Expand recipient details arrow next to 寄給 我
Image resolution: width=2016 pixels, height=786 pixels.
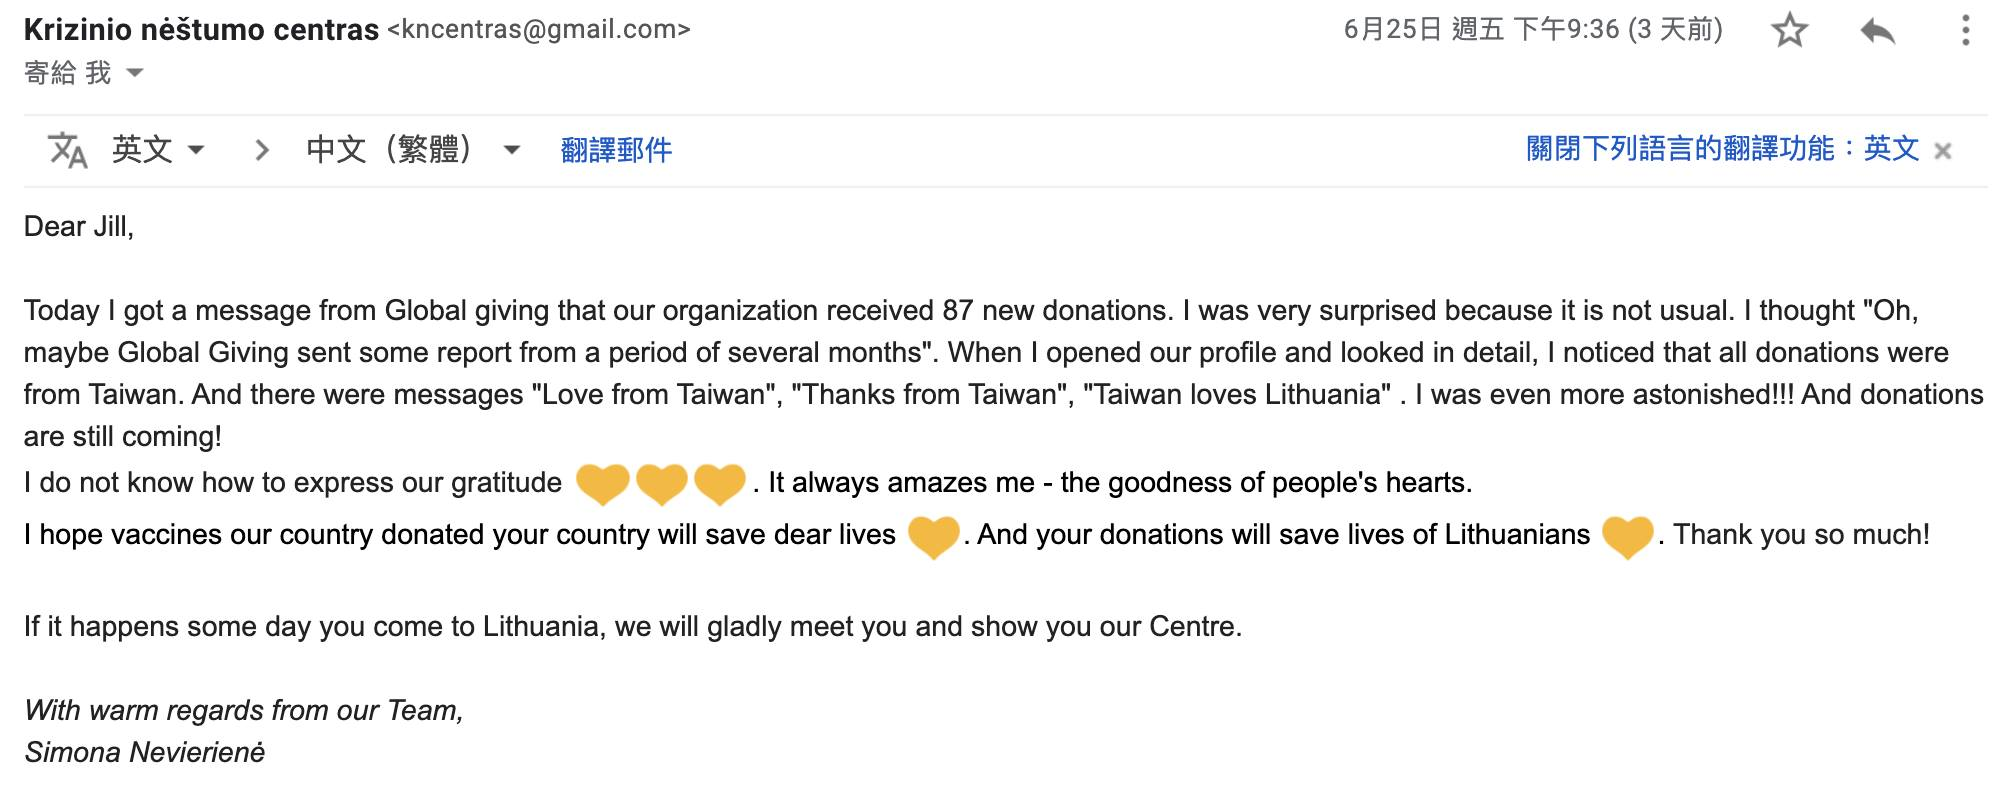[x=135, y=73]
